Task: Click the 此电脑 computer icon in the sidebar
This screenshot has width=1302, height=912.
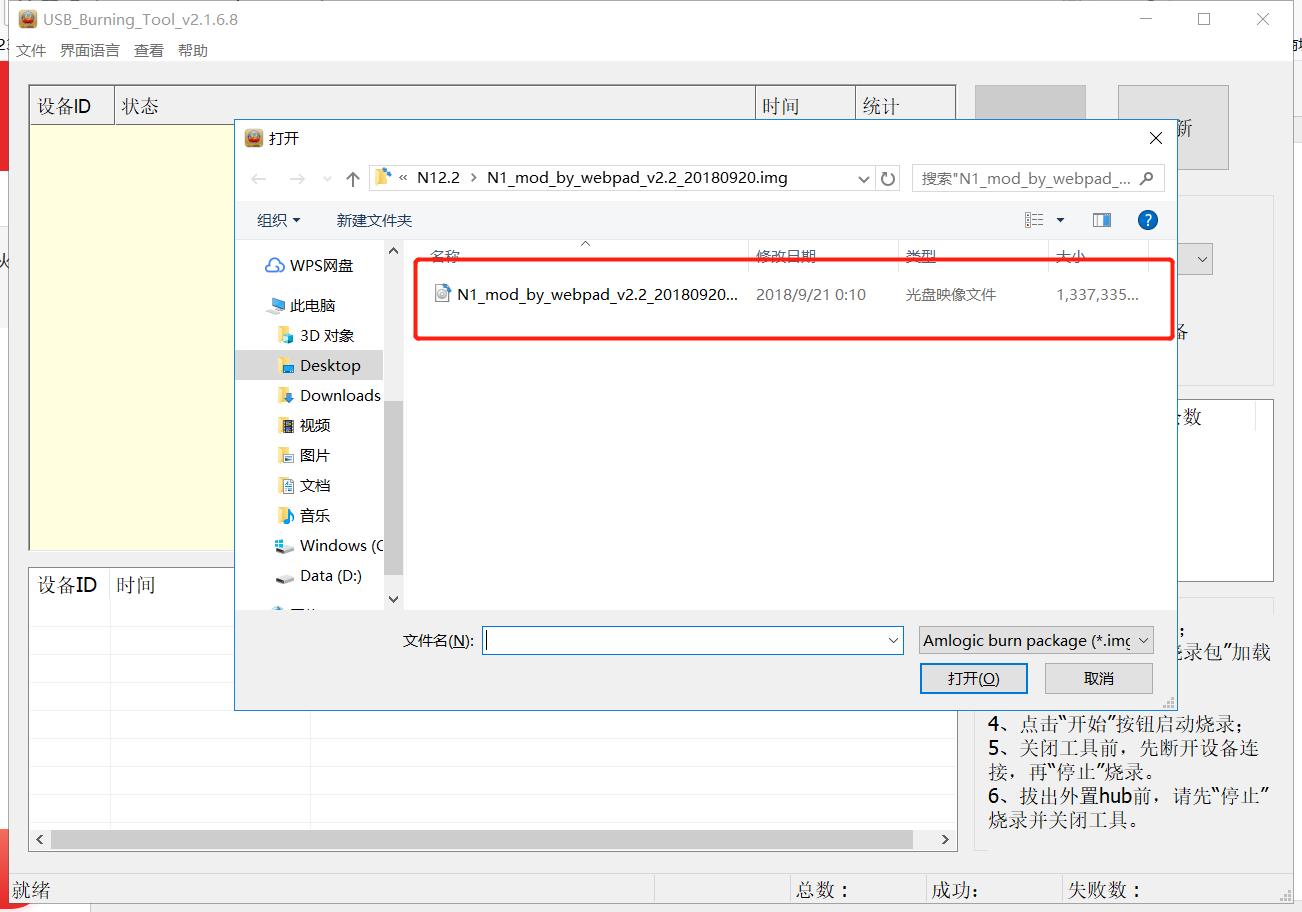Action: 276,306
